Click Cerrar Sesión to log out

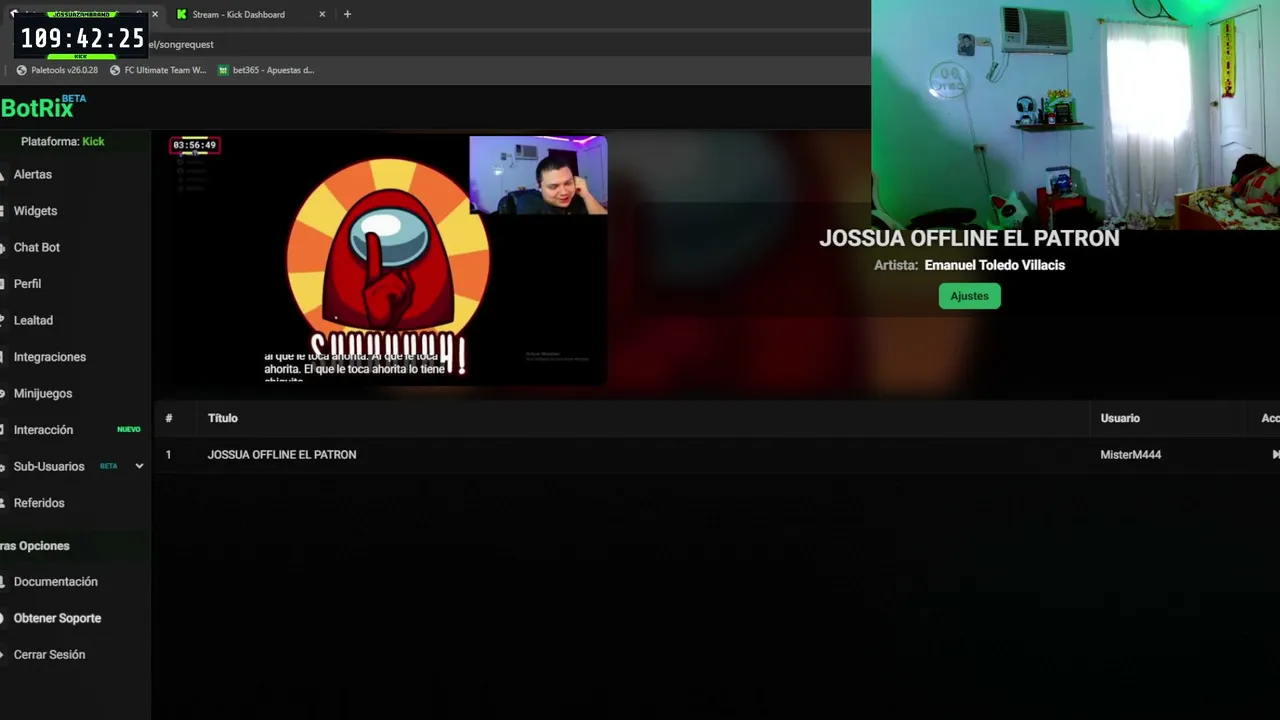49,654
